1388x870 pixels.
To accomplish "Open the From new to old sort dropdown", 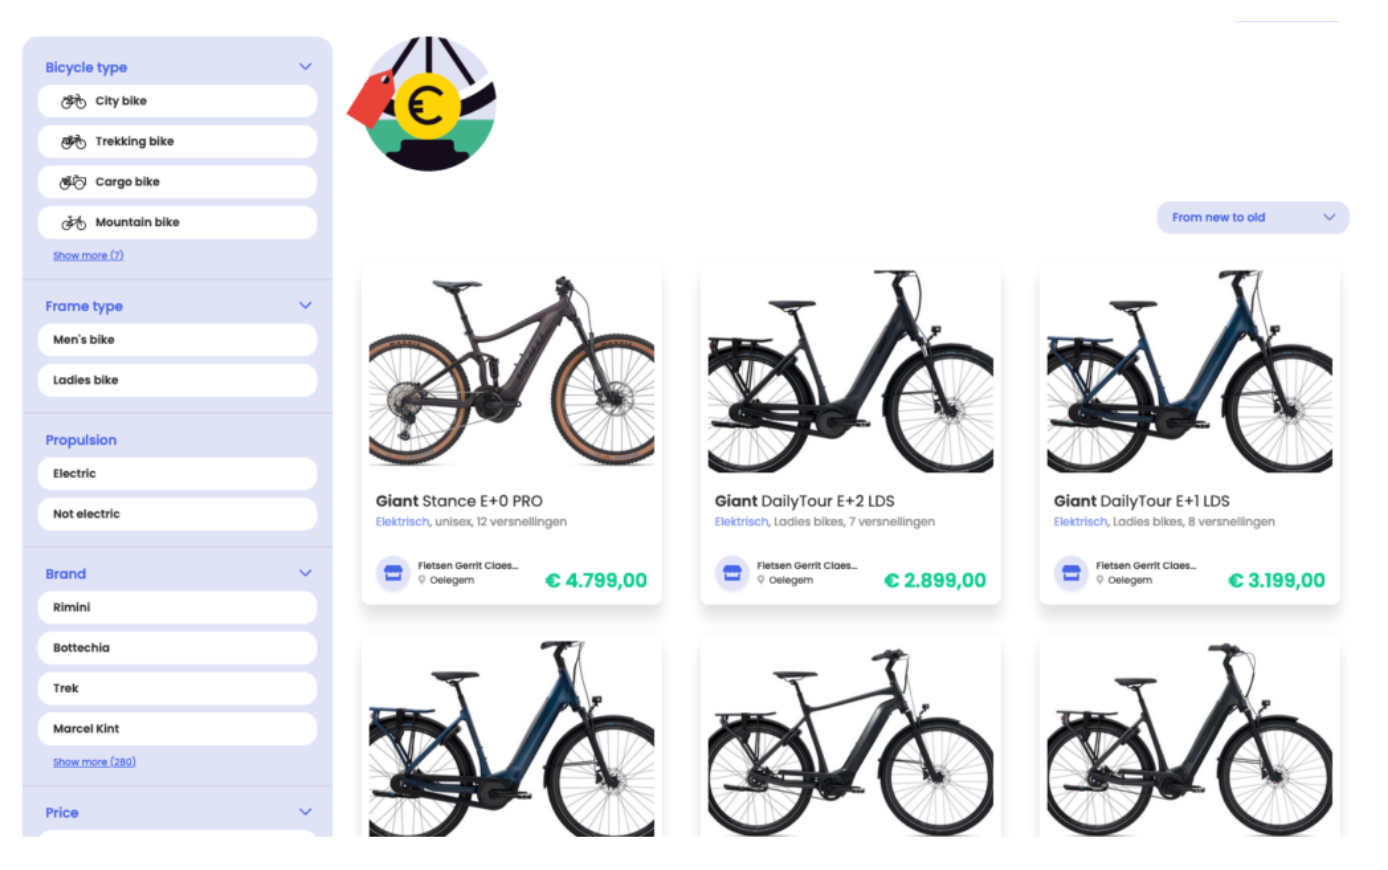I will point(1253,217).
